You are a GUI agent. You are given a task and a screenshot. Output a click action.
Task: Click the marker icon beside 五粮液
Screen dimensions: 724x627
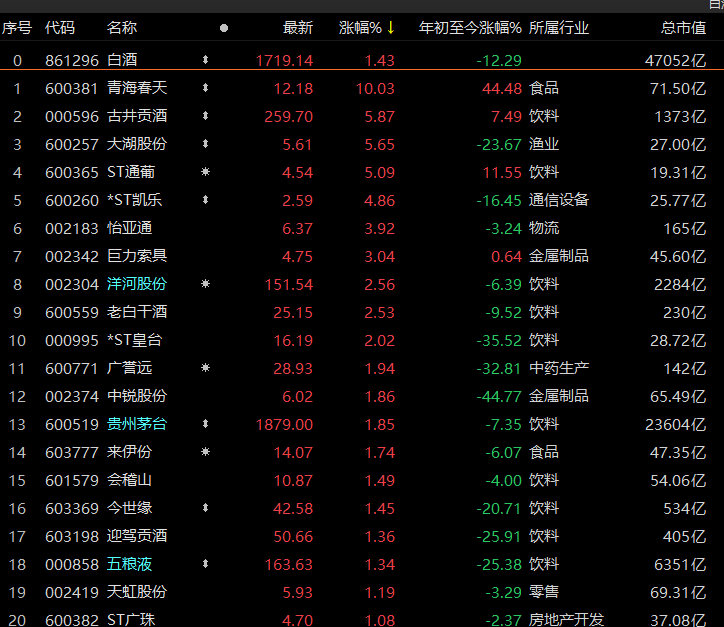click(206, 564)
